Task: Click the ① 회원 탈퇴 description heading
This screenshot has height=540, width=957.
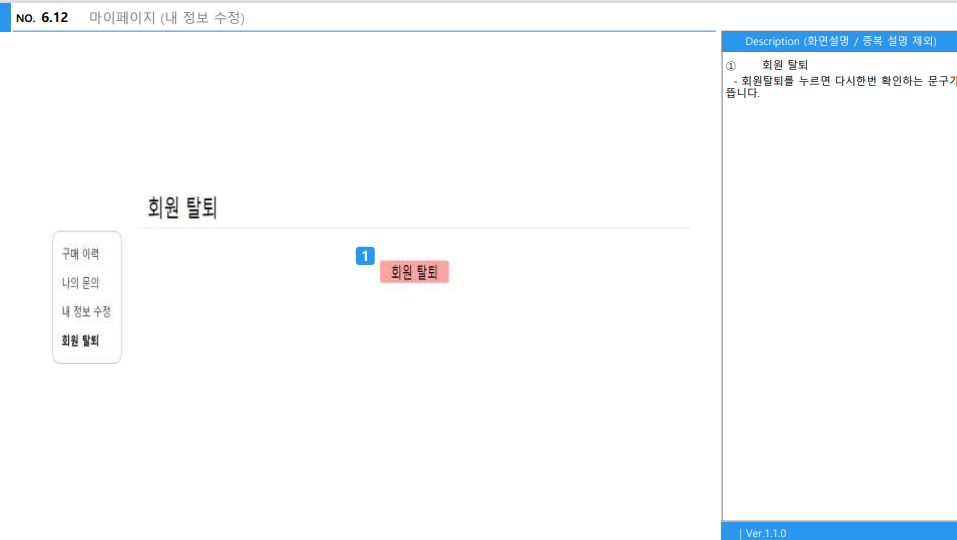Action: (767, 65)
